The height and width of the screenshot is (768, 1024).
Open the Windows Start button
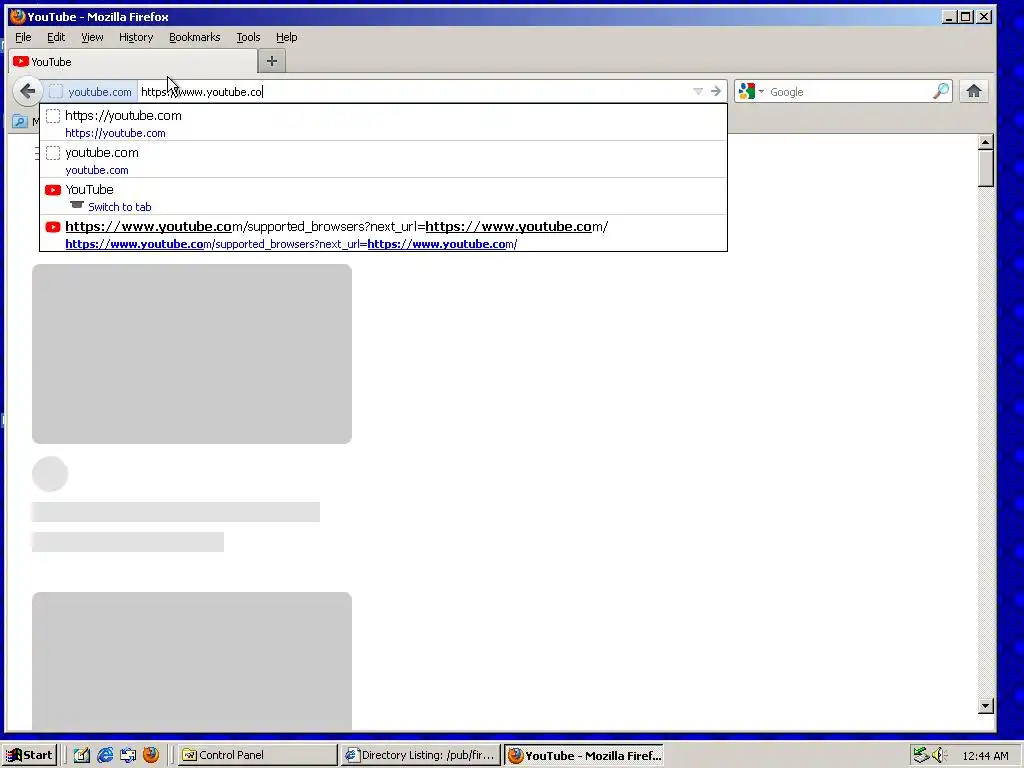pyautogui.click(x=29, y=755)
